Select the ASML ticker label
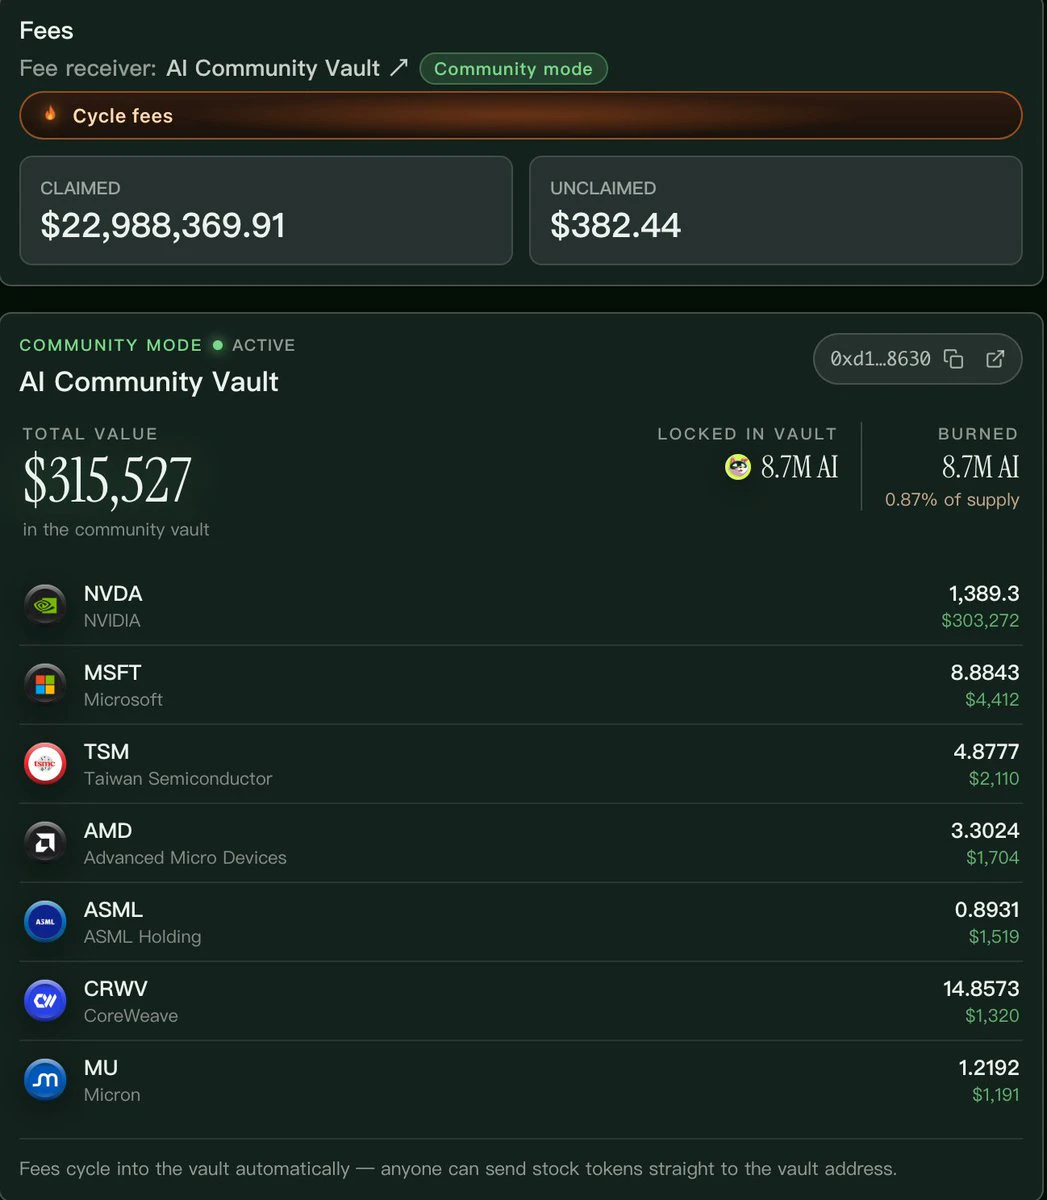 [x=113, y=910]
